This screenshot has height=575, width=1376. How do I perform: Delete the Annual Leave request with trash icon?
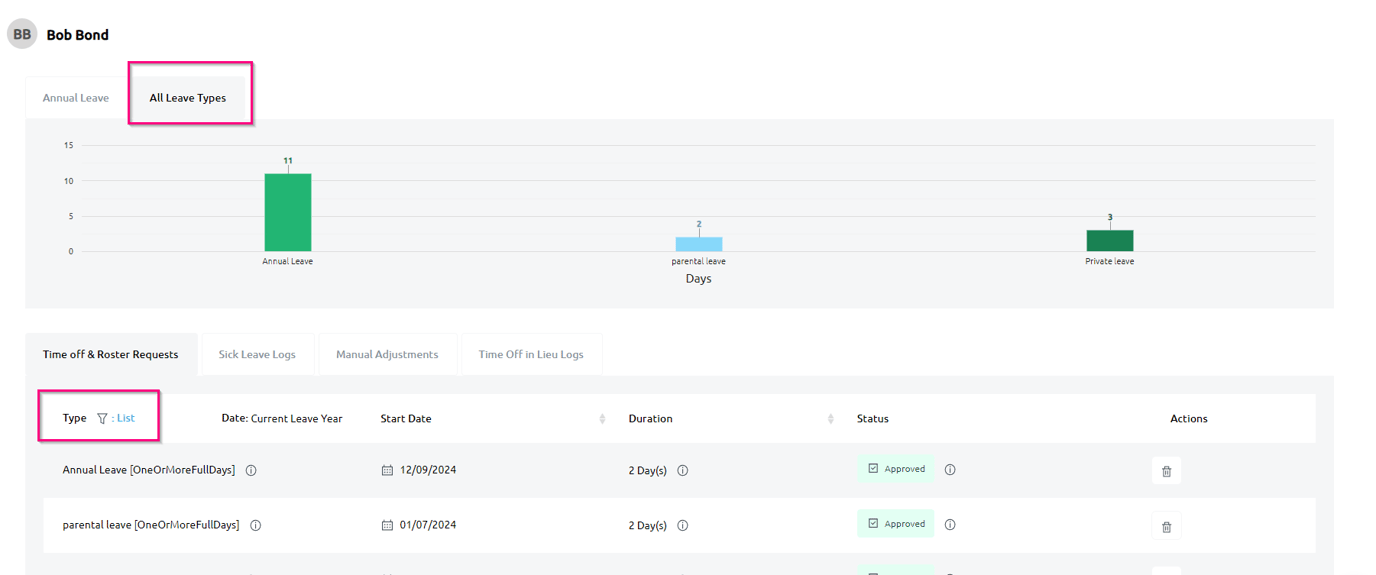pos(1166,471)
